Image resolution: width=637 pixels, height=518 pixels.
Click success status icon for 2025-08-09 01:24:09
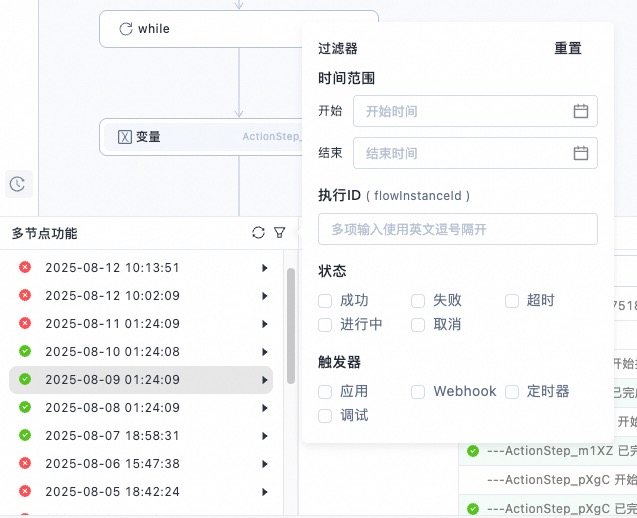point(25,379)
